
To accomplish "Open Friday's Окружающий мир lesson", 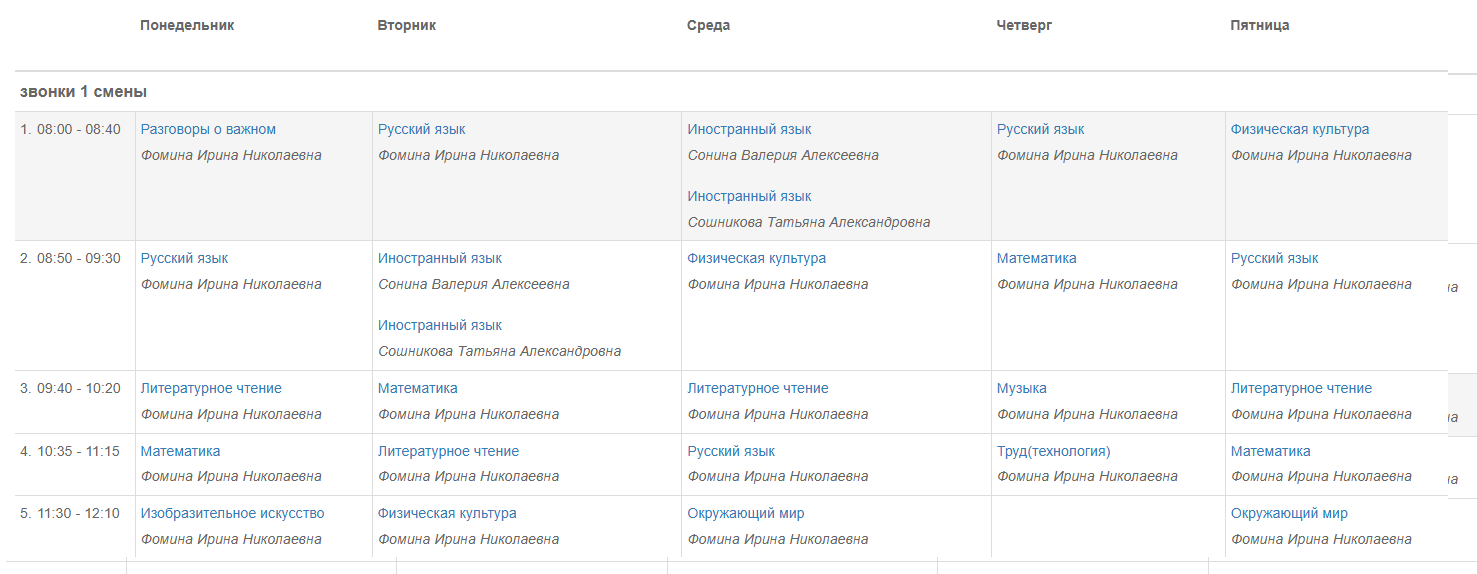I will coord(1289,513).
